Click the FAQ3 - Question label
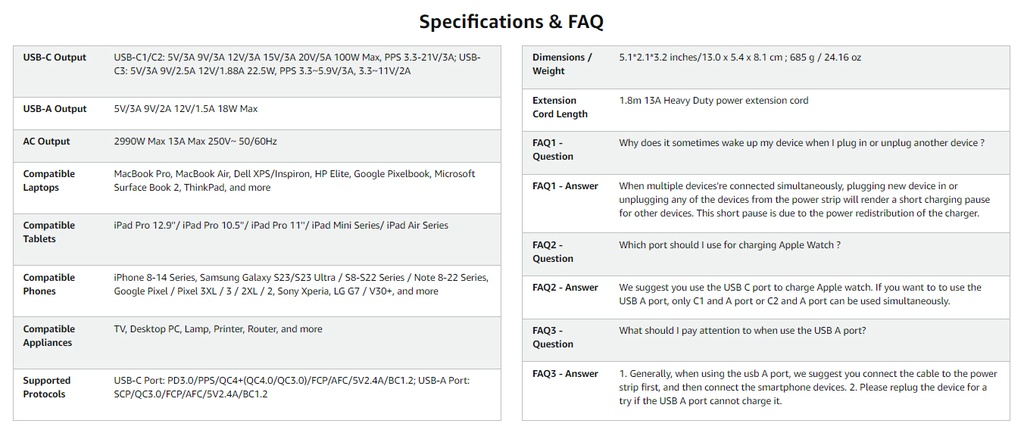Screen dimensions: 1024x439 553,337
